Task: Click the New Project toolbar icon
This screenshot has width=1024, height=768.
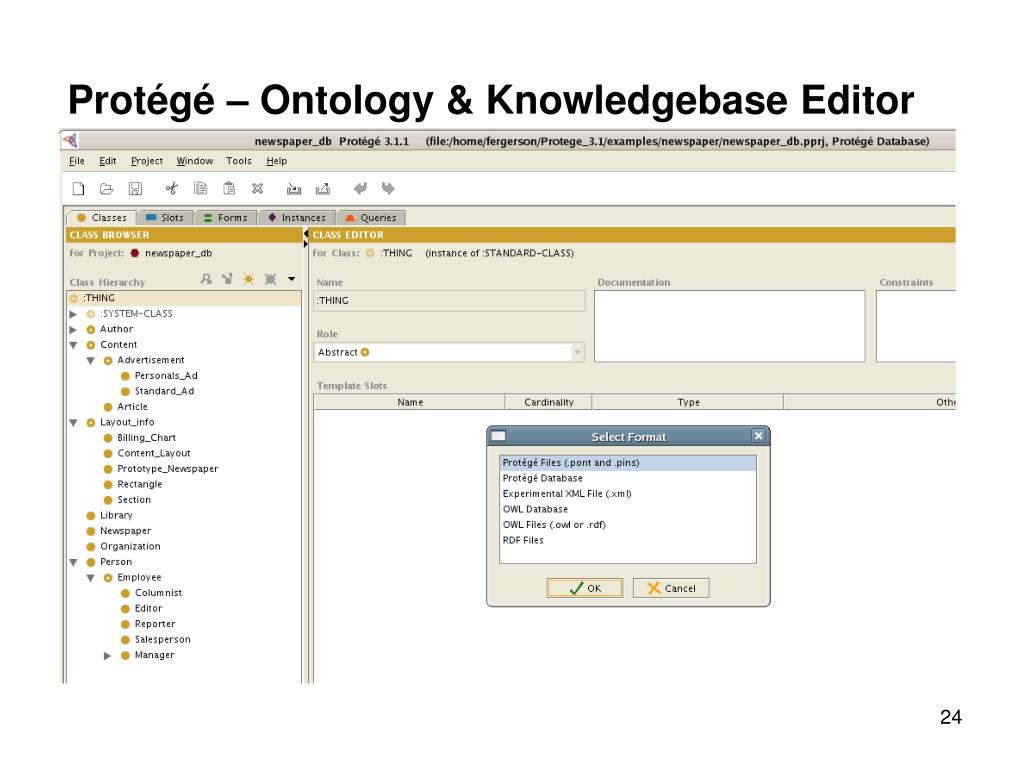Action: [x=78, y=189]
